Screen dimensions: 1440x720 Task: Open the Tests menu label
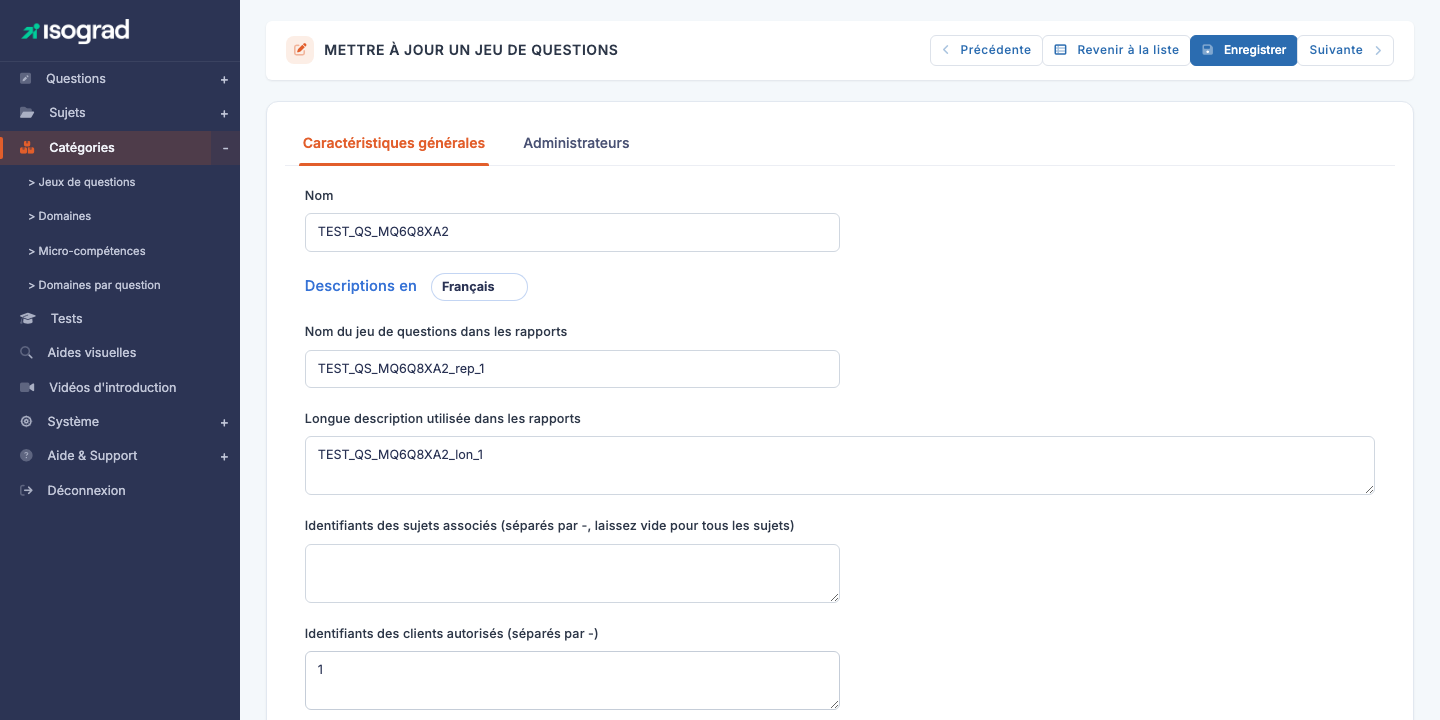[67, 318]
